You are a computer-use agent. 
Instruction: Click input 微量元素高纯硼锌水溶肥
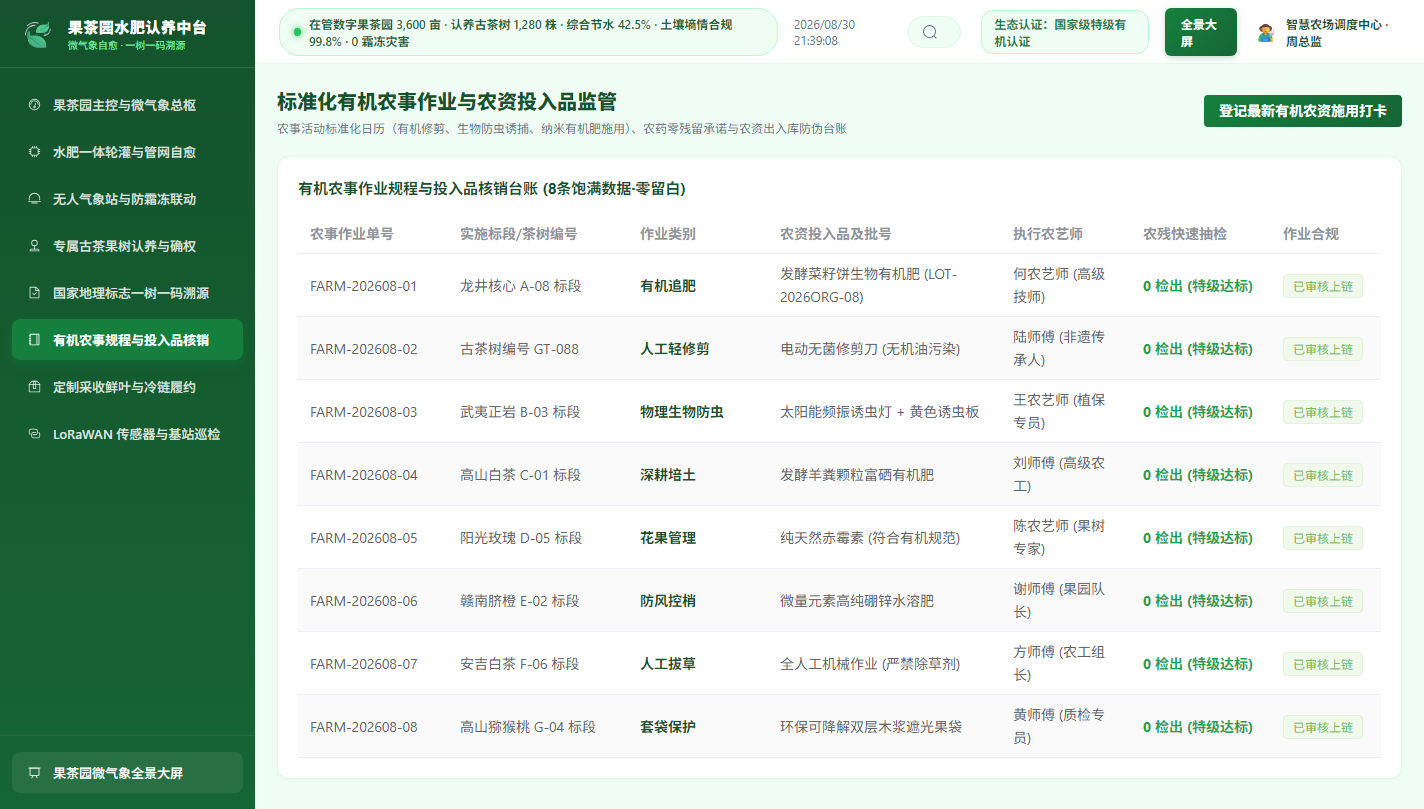(857, 601)
